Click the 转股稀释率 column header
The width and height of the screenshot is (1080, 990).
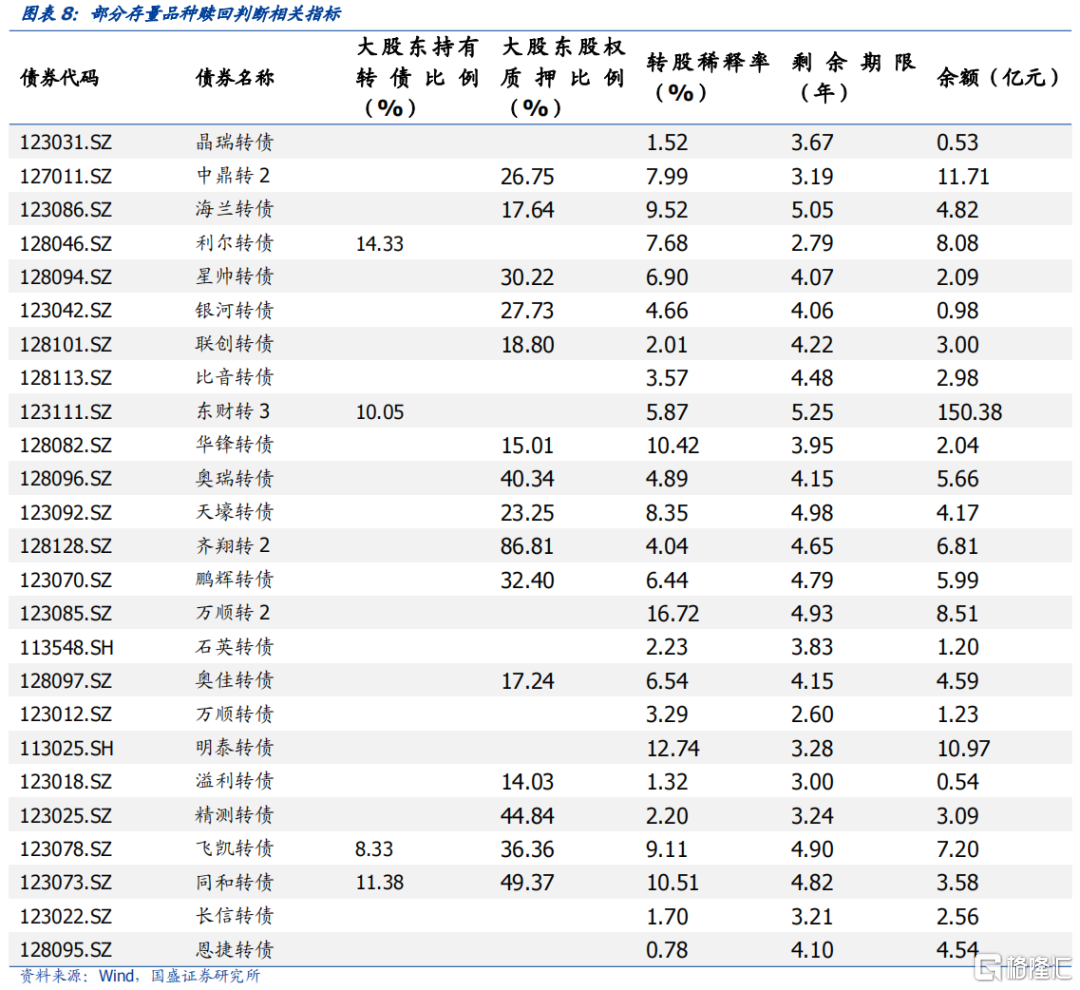point(708,77)
